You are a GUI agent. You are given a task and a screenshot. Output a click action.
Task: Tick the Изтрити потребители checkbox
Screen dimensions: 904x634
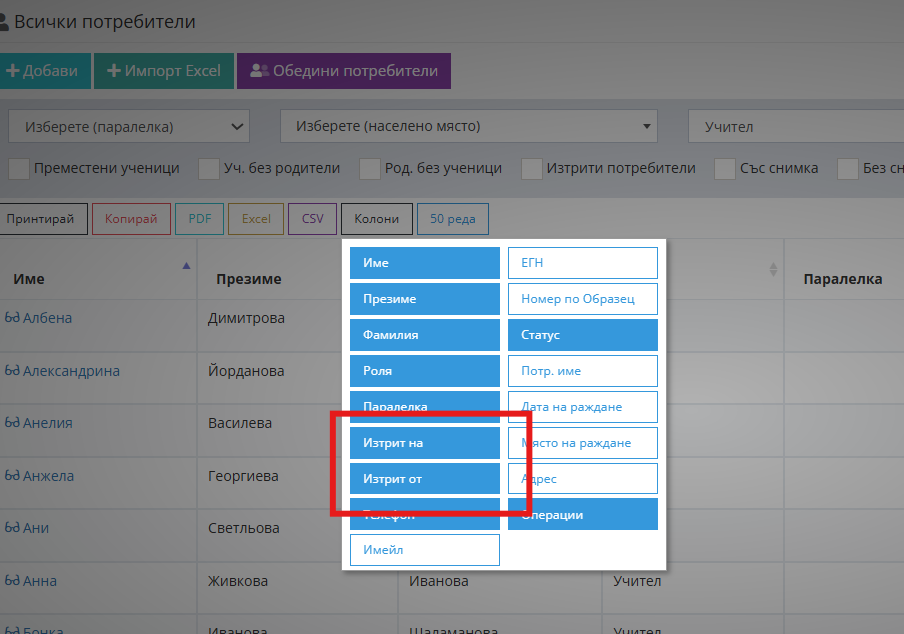[532, 169]
